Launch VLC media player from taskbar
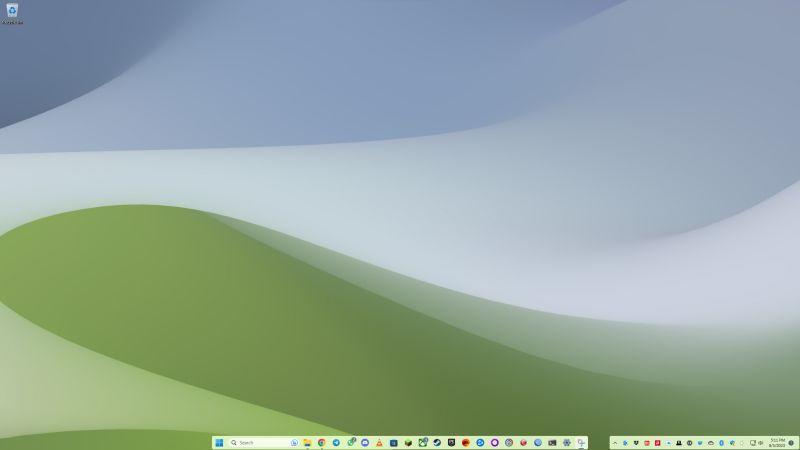 (x=379, y=442)
